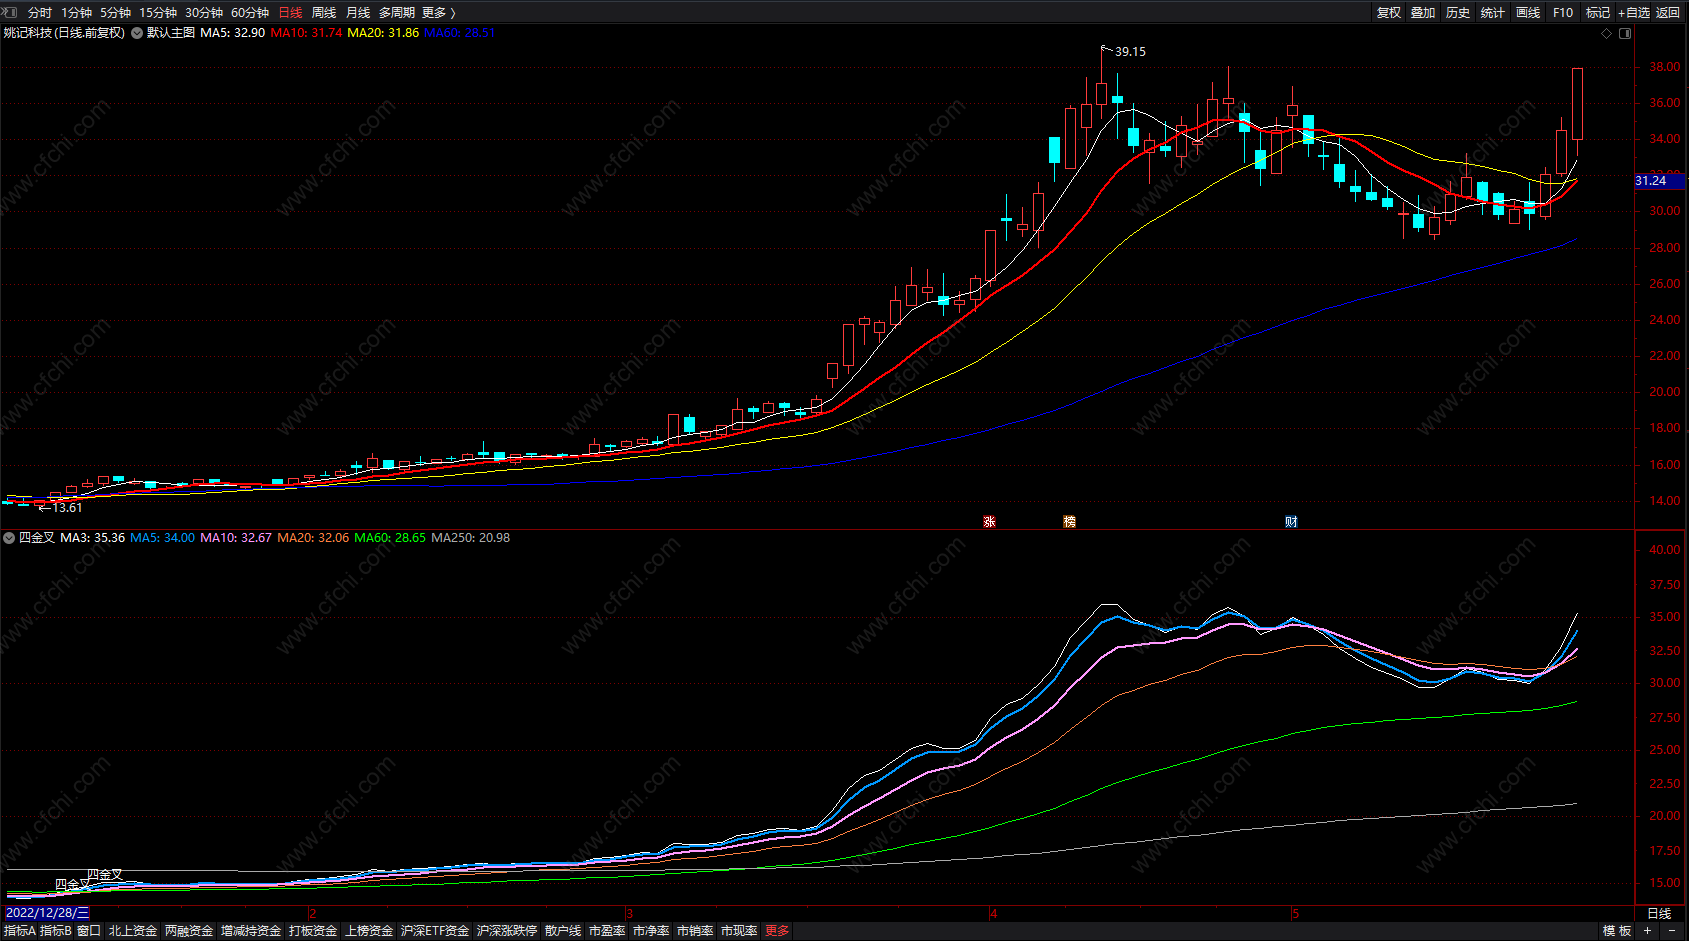Switch to 周线 weekly chart
1689x941 pixels.
click(324, 13)
